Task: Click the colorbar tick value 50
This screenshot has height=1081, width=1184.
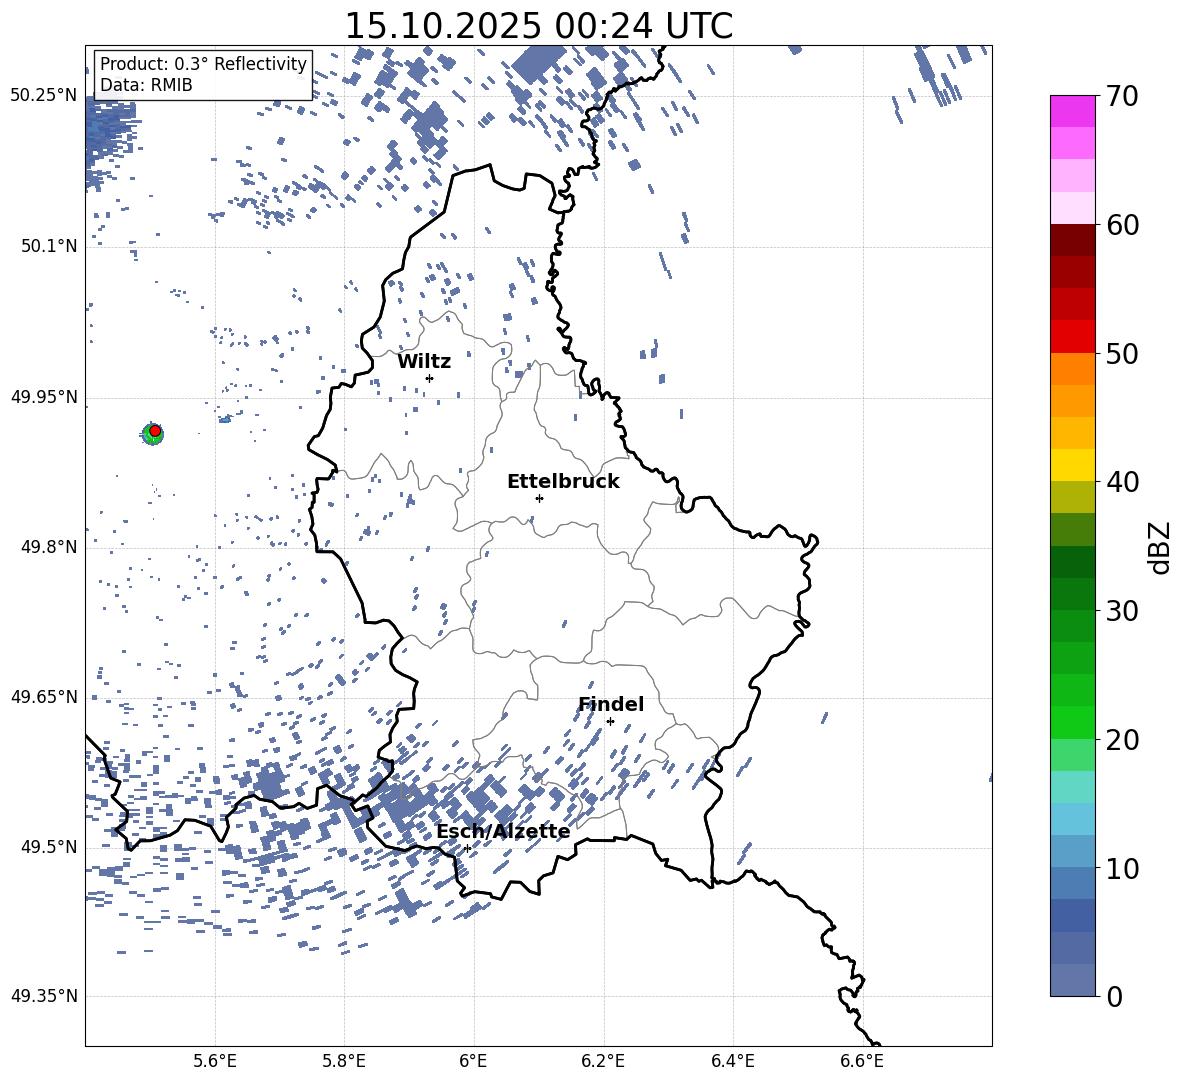Action: click(1123, 354)
